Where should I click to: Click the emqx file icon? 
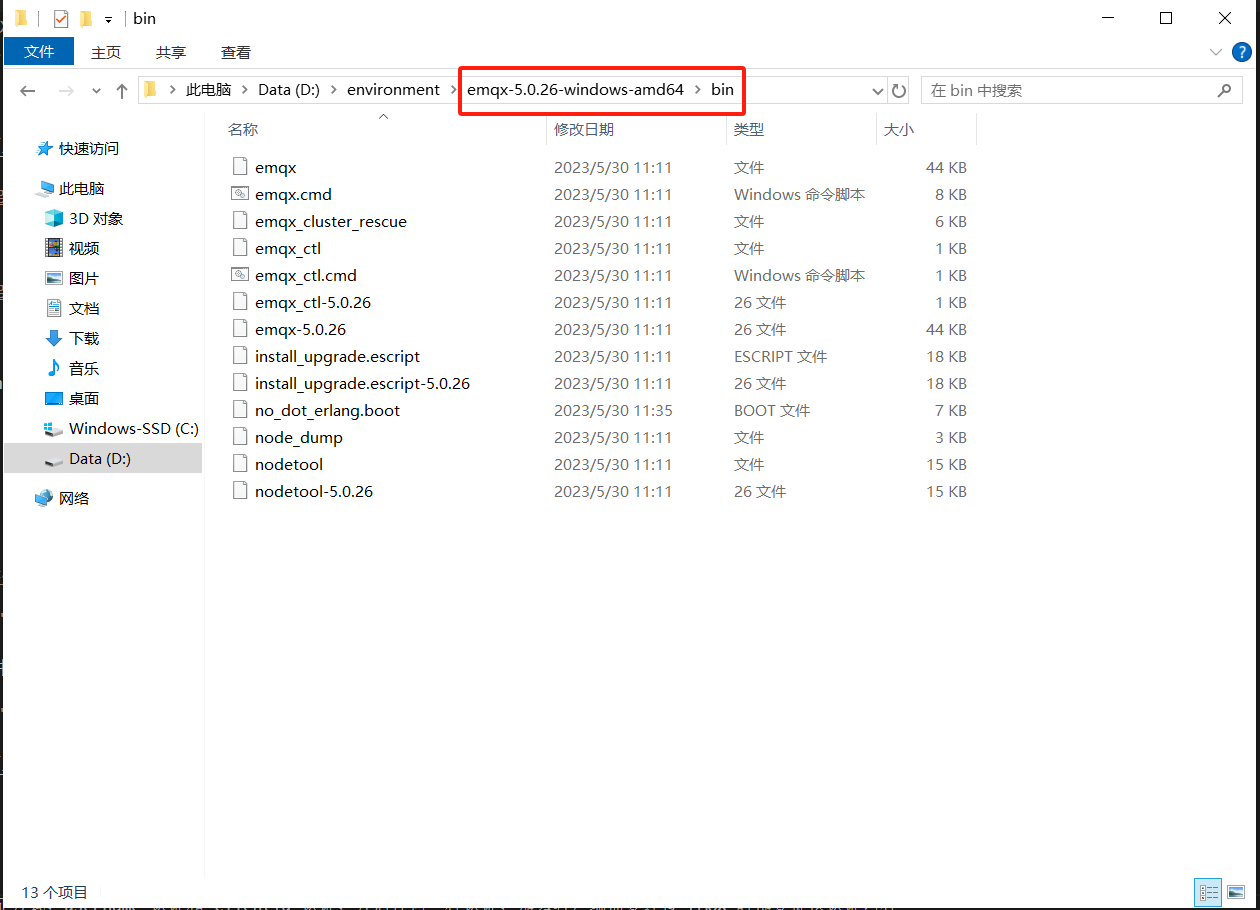[239, 167]
